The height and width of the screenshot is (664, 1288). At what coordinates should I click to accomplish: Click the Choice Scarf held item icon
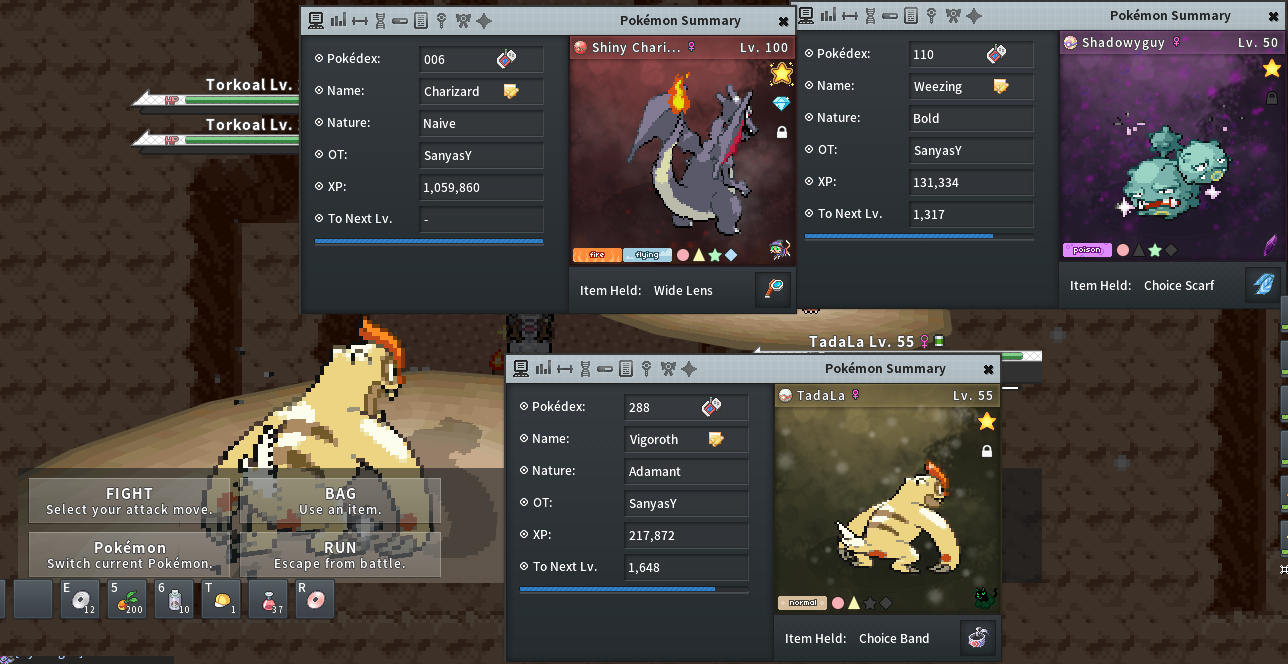1263,285
